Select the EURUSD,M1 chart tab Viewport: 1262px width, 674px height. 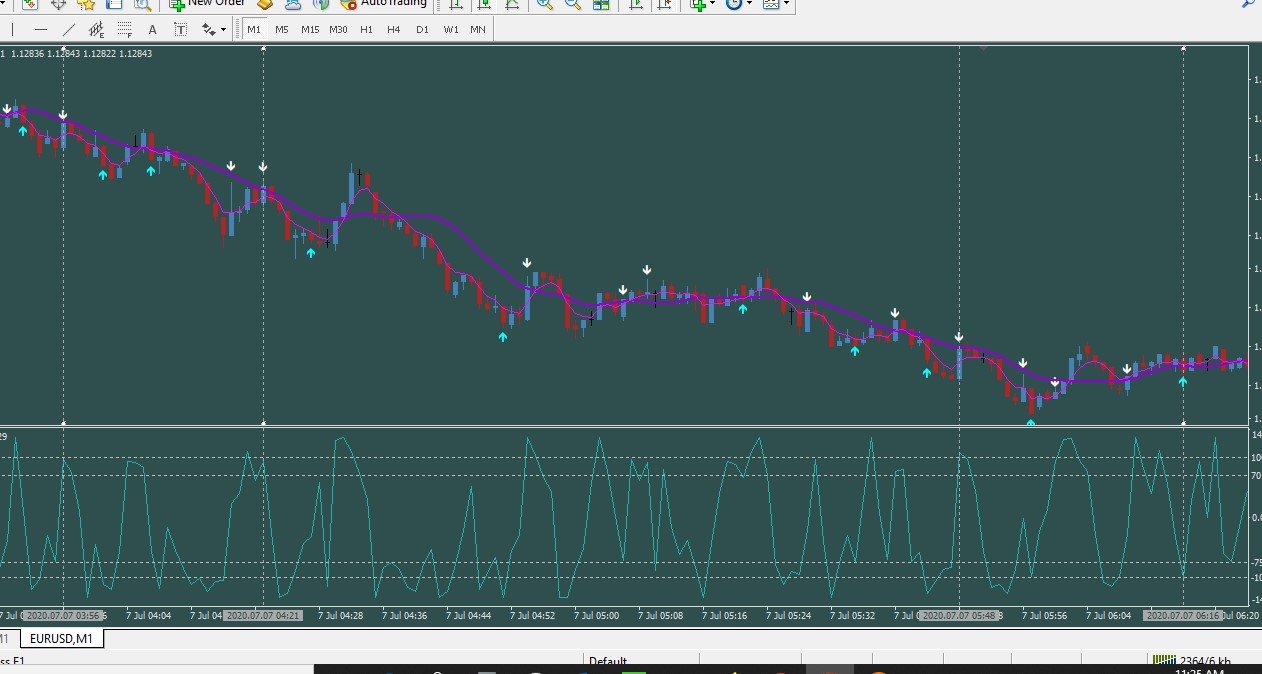(61, 639)
